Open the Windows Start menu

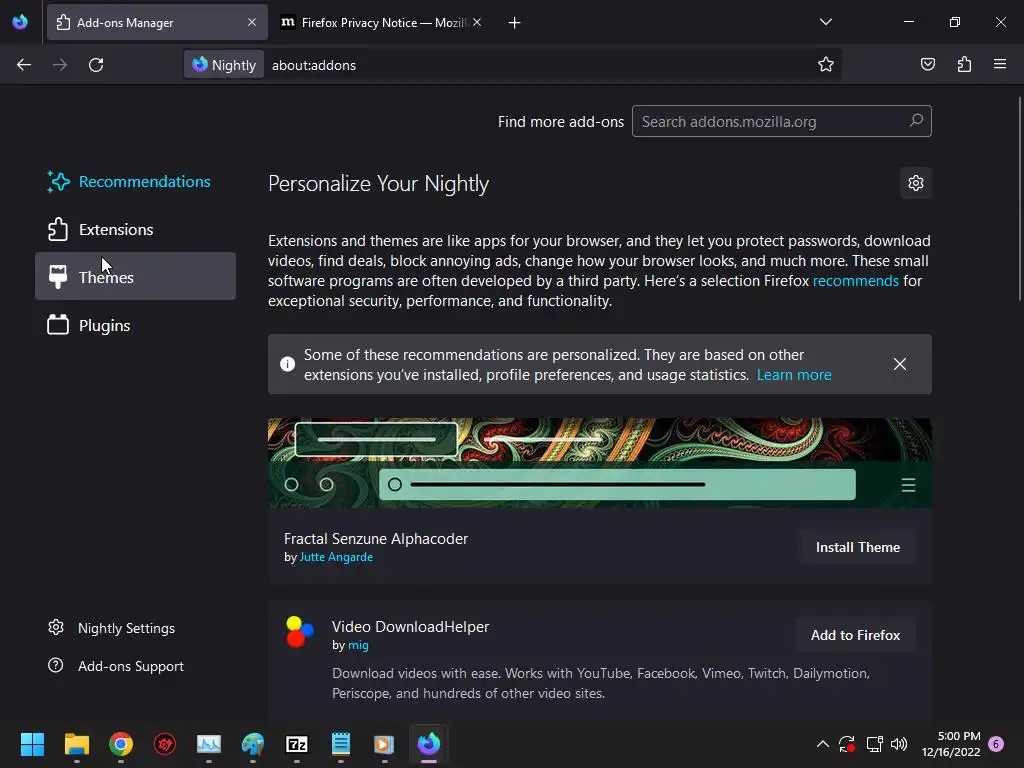click(x=32, y=744)
